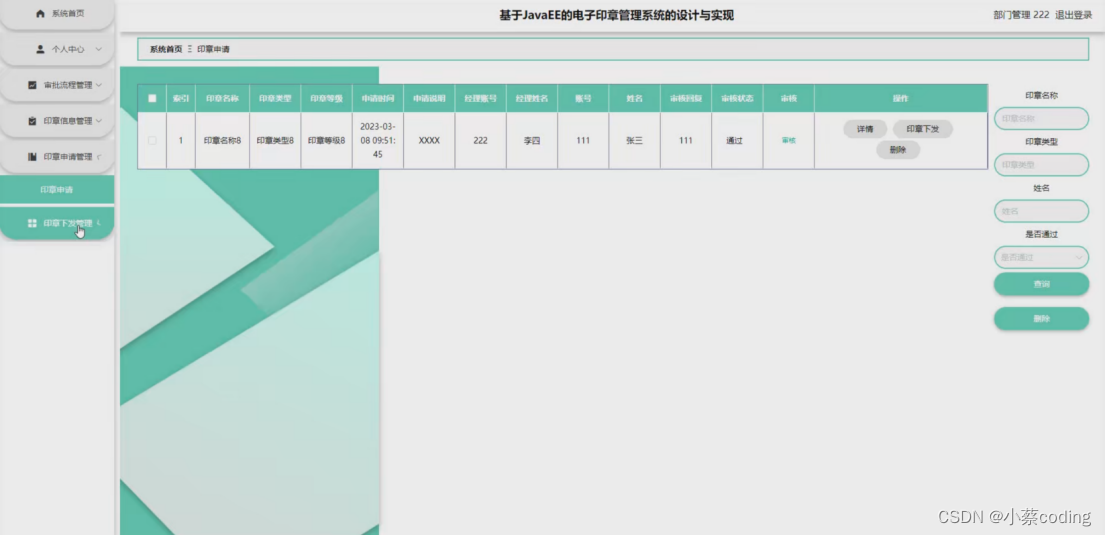Image resolution: width=1106 pixels, height=536 pixels.
Task: Check the checkbox for row 1
Action: [x=152, y=140]
